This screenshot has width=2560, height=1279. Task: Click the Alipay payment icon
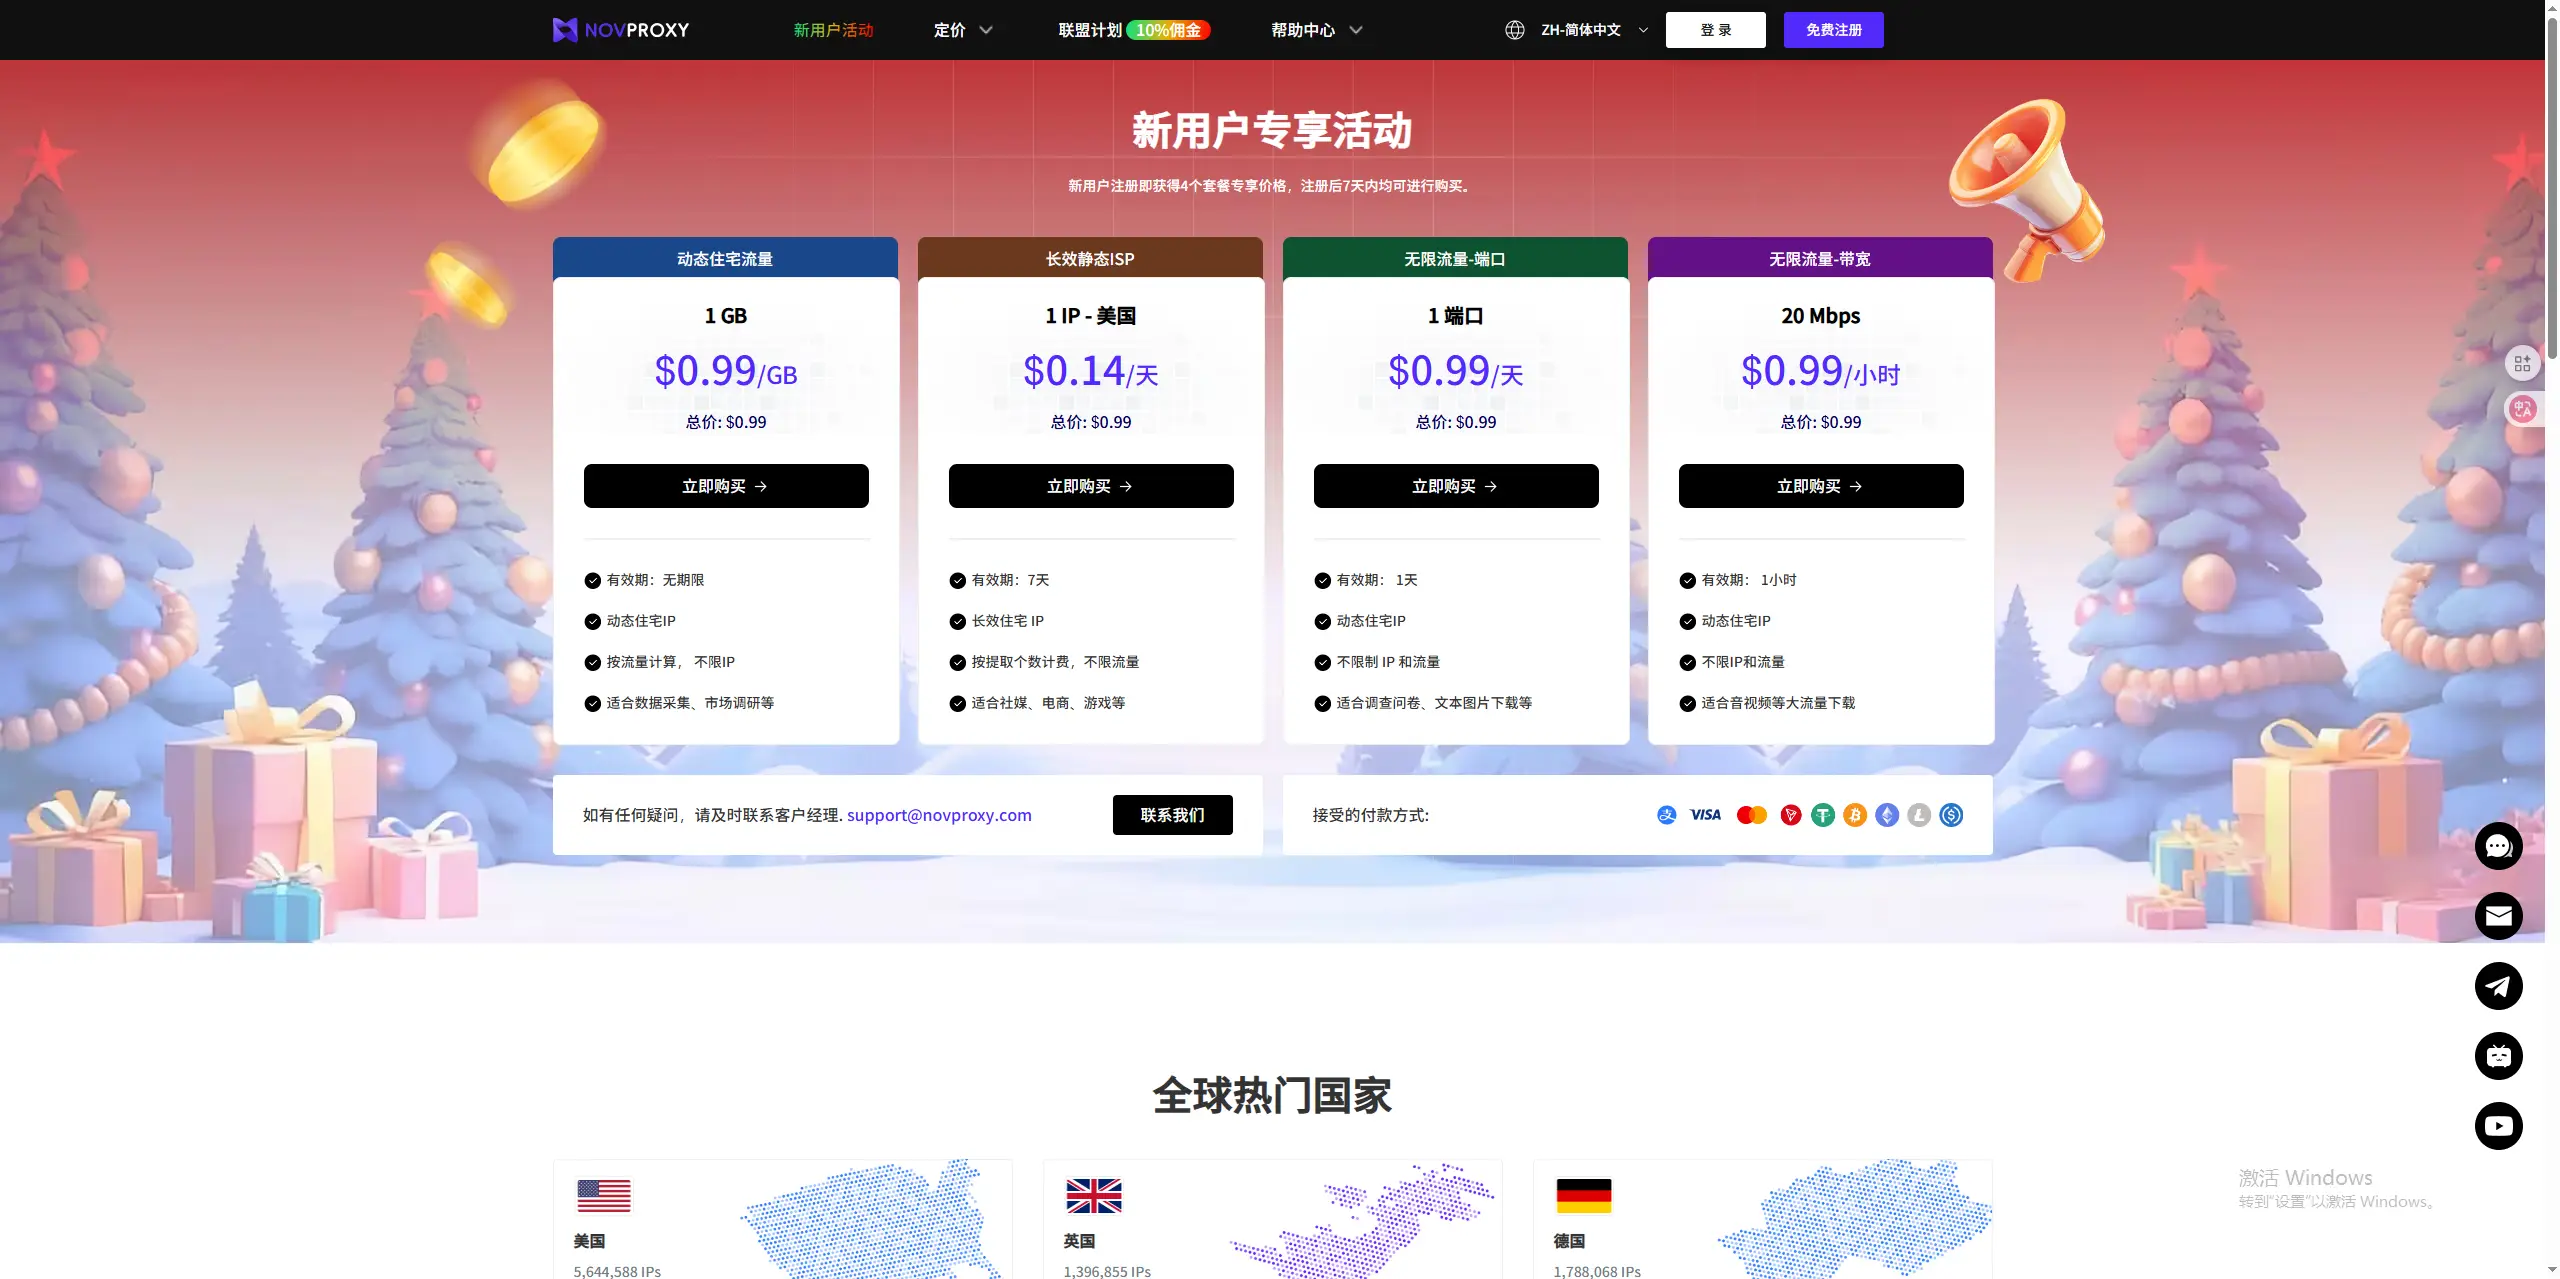click(x=1666, y=815)
